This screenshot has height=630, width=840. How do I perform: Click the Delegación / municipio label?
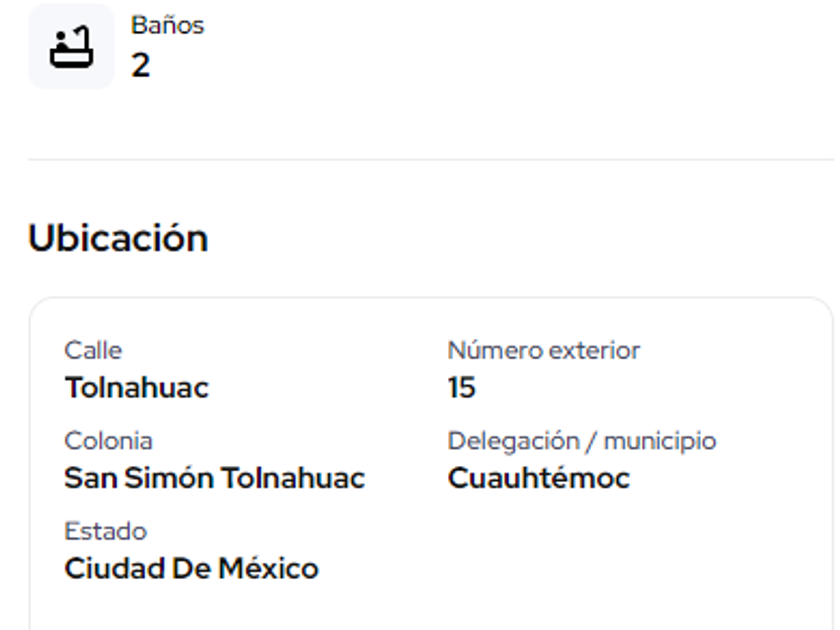tap(582, 441)
